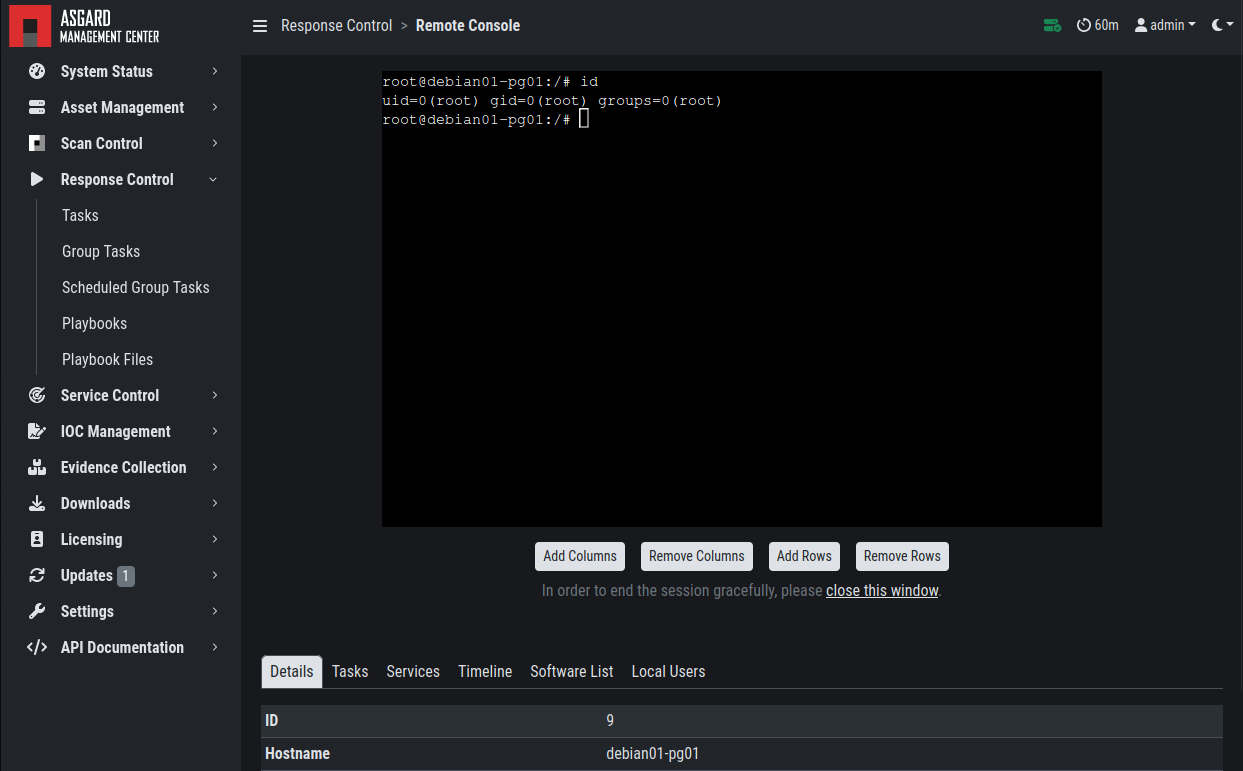The image size is (1243, 771).
Task: Expand the Evidence Collection chevron
Action: point(215,467)
